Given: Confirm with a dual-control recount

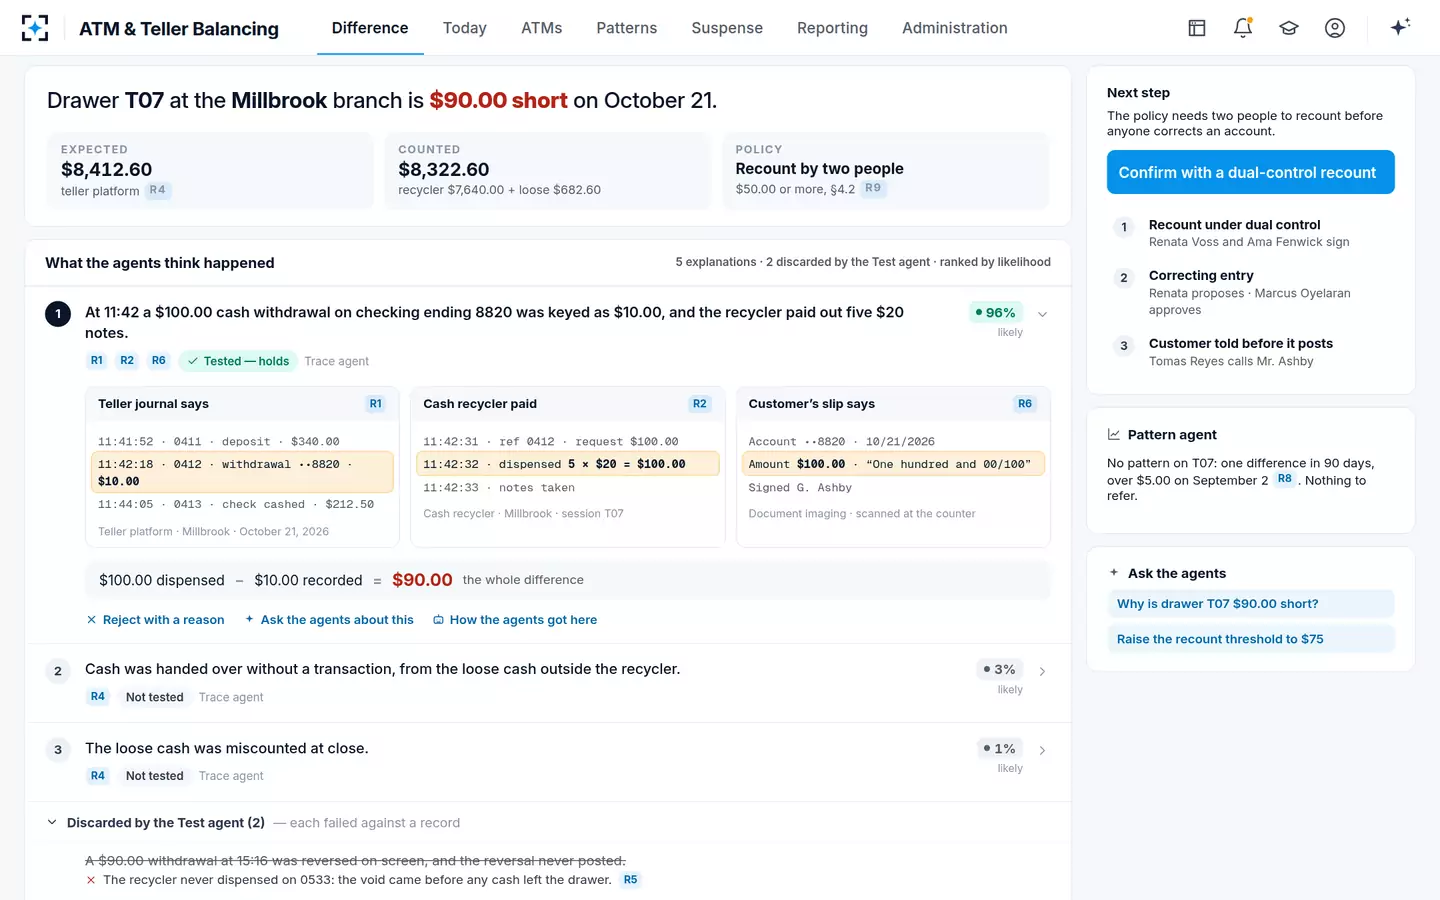Looking at the screenshot, I should pos(1251,172).
